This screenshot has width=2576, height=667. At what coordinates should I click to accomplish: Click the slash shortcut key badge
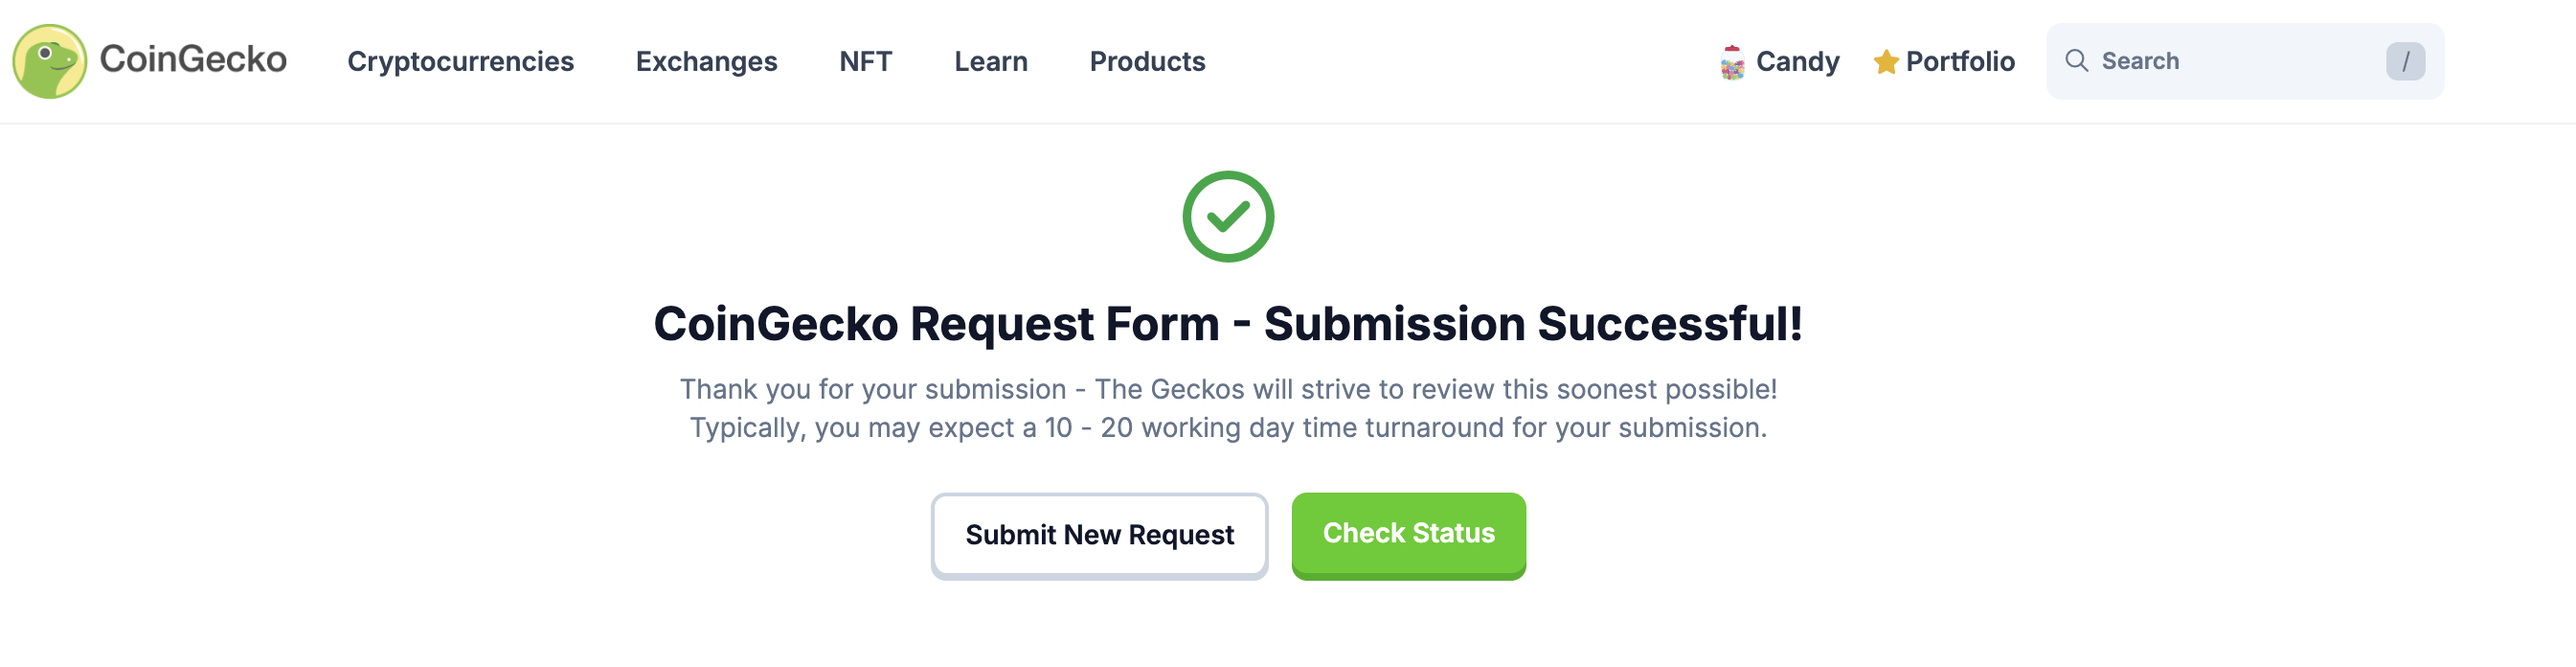[x=2405, y=62]
